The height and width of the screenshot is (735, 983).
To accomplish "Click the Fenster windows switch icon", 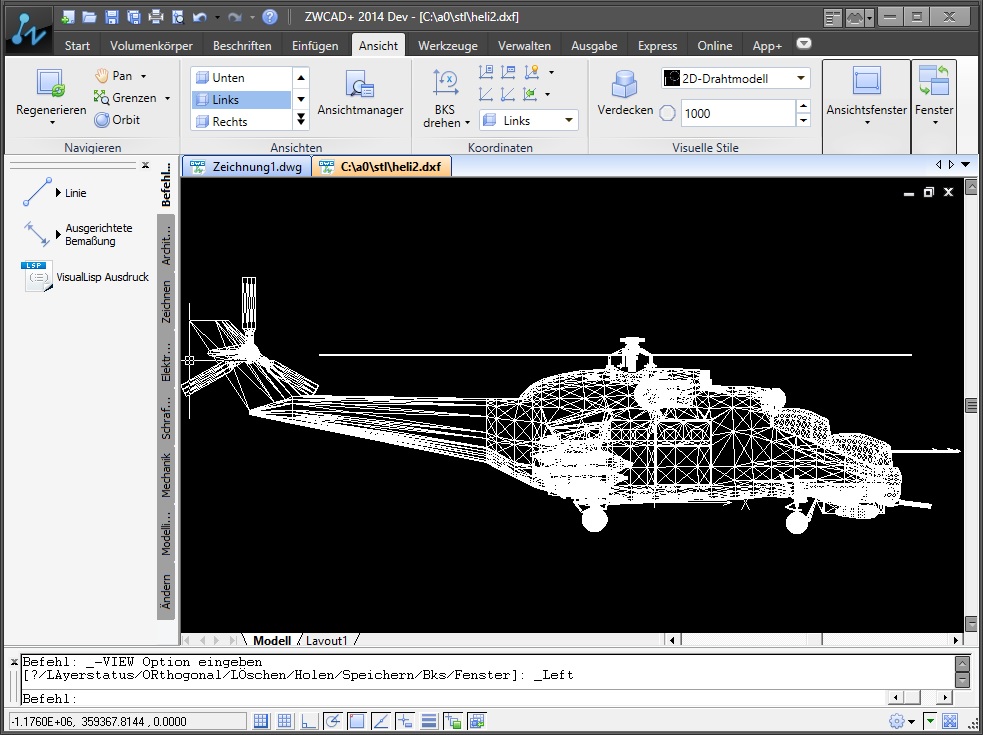I will click(x=934, y=82).
